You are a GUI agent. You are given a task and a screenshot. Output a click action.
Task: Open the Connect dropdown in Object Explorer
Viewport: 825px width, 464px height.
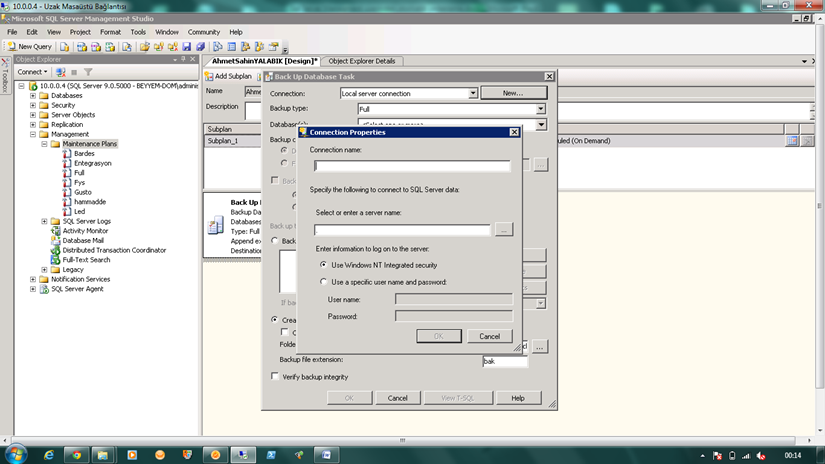32,72
